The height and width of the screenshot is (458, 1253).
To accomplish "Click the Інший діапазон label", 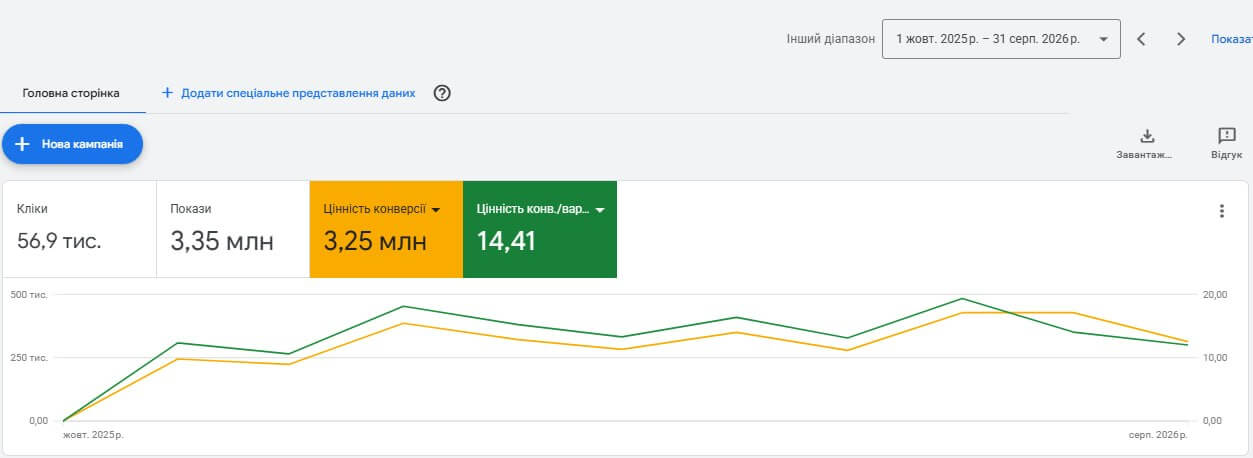I will coord(830,39).
